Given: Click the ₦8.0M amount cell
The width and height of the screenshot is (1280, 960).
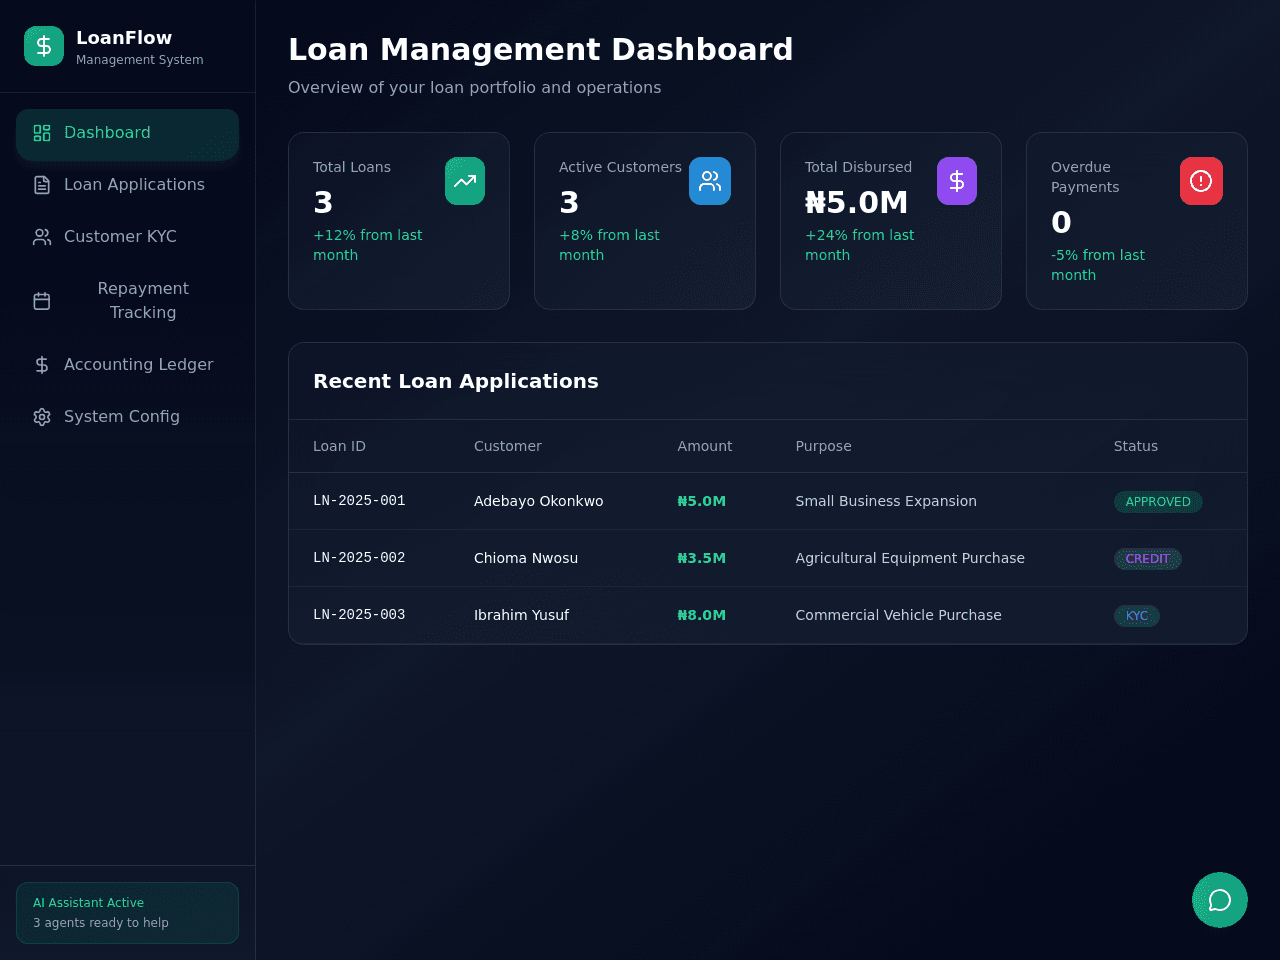Looking at the screenshot, I should click(701, 615).
